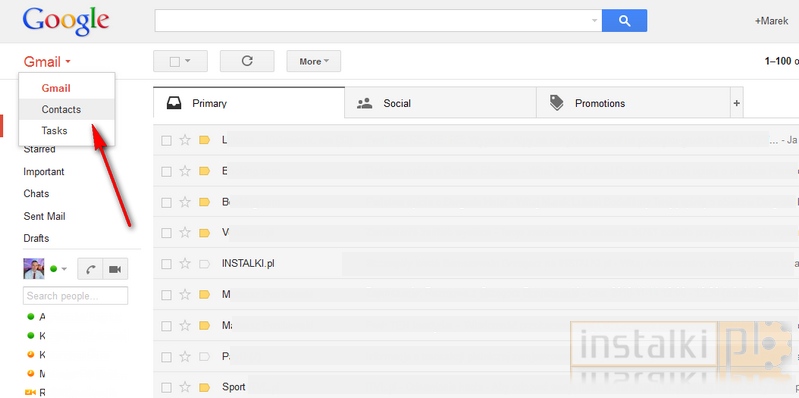This screenshot has height=398, width=799.
Task: Star the first email in the list
Action: [x=185, y=140]
